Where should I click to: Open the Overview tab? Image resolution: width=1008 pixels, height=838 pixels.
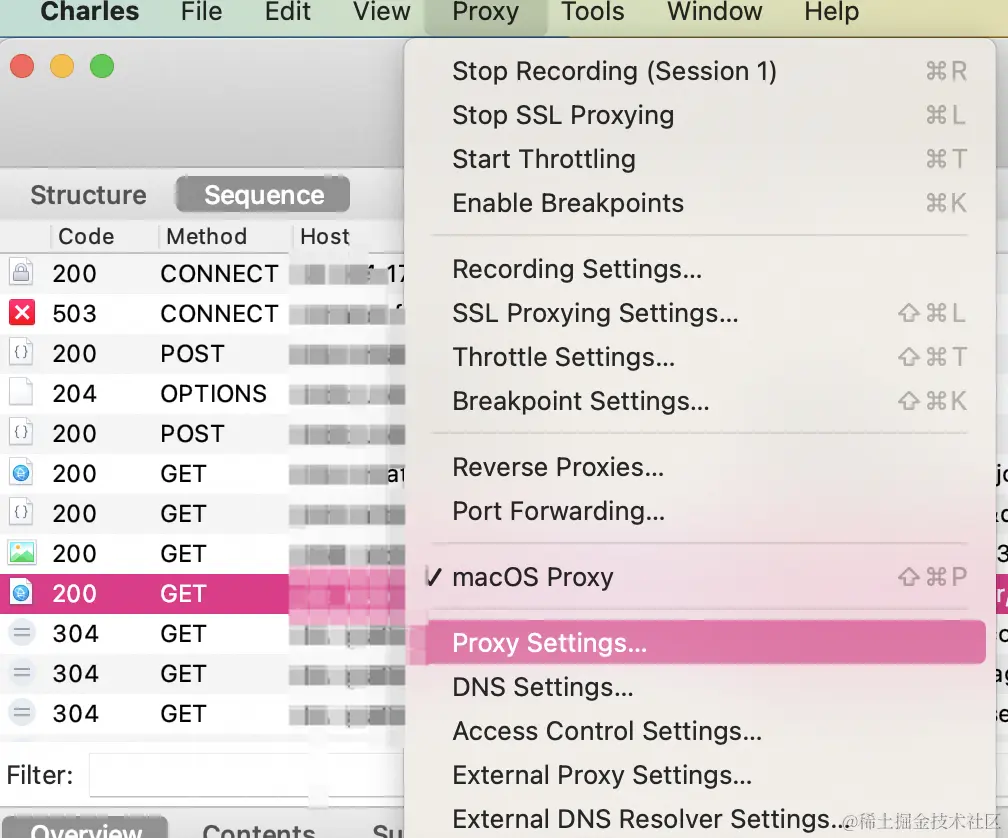pos(86,829)
